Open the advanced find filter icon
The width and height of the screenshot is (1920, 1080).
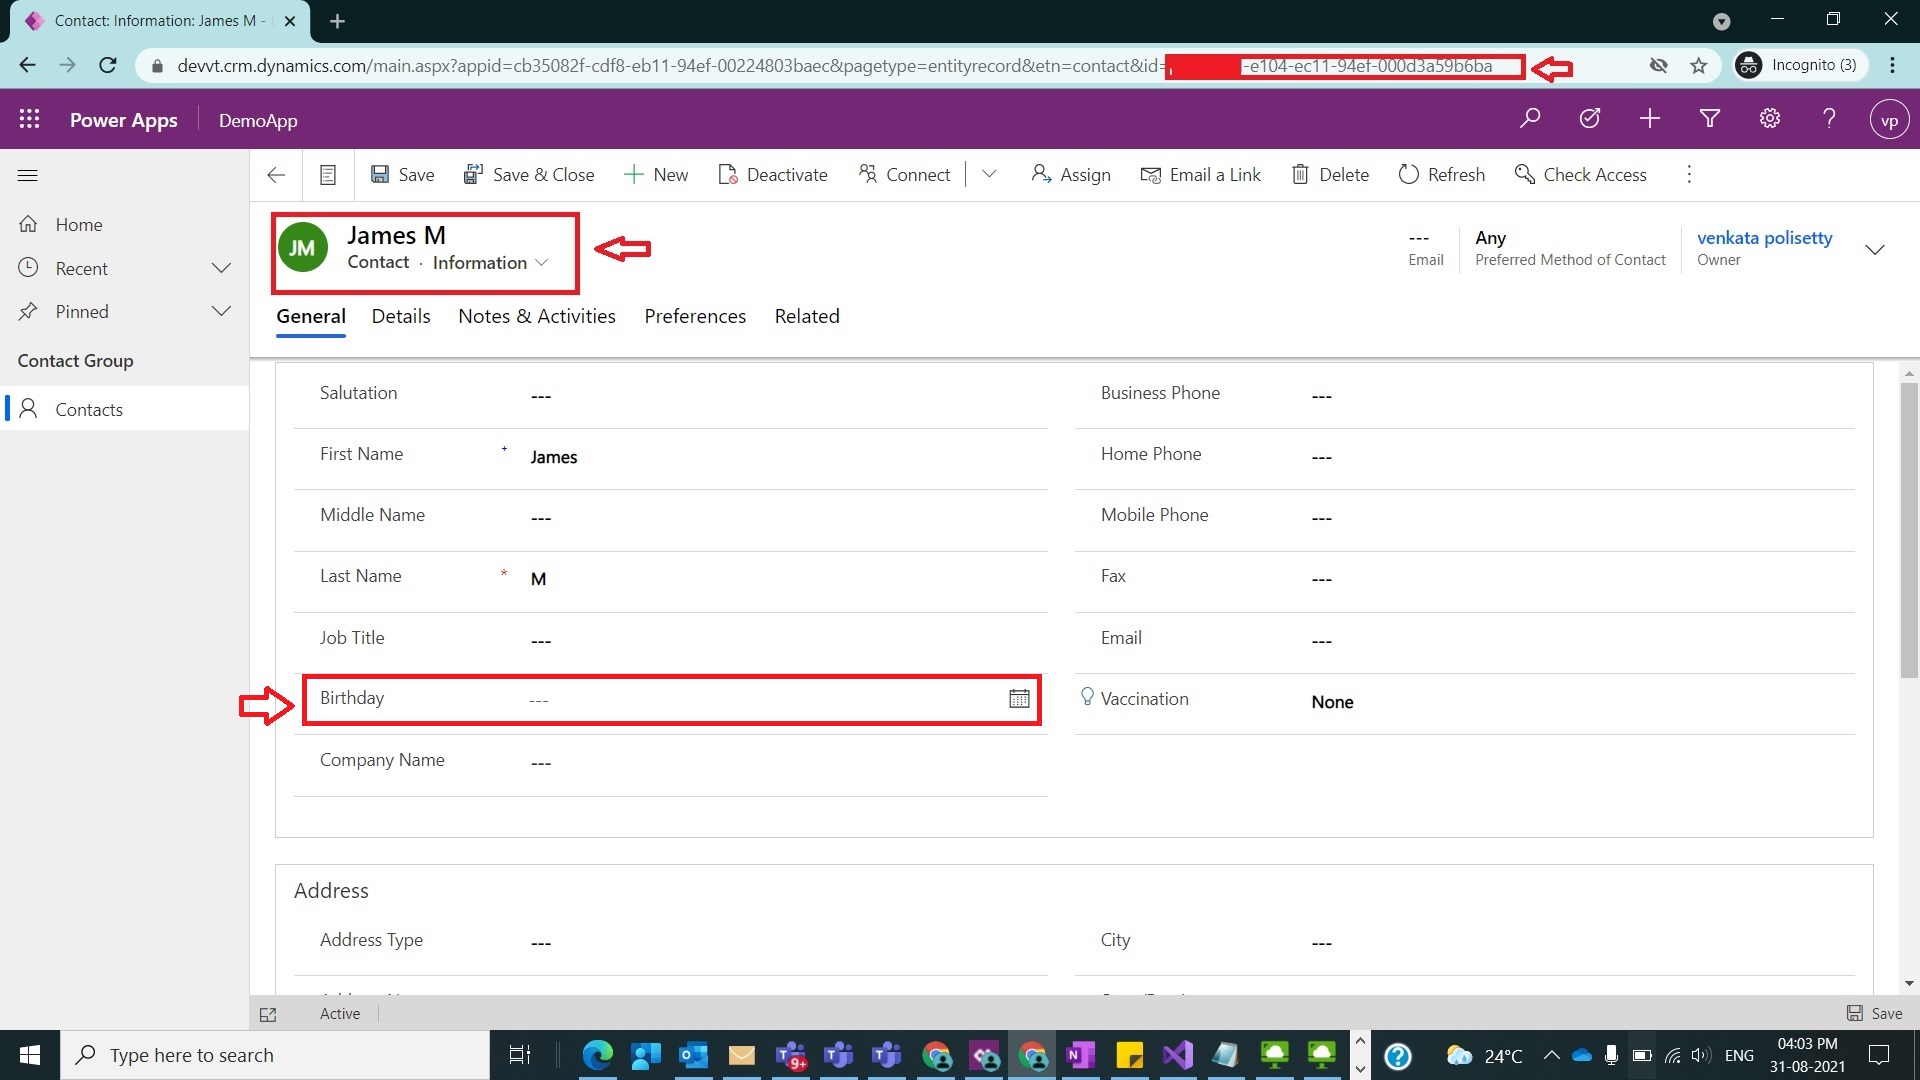click(1709, 119)
